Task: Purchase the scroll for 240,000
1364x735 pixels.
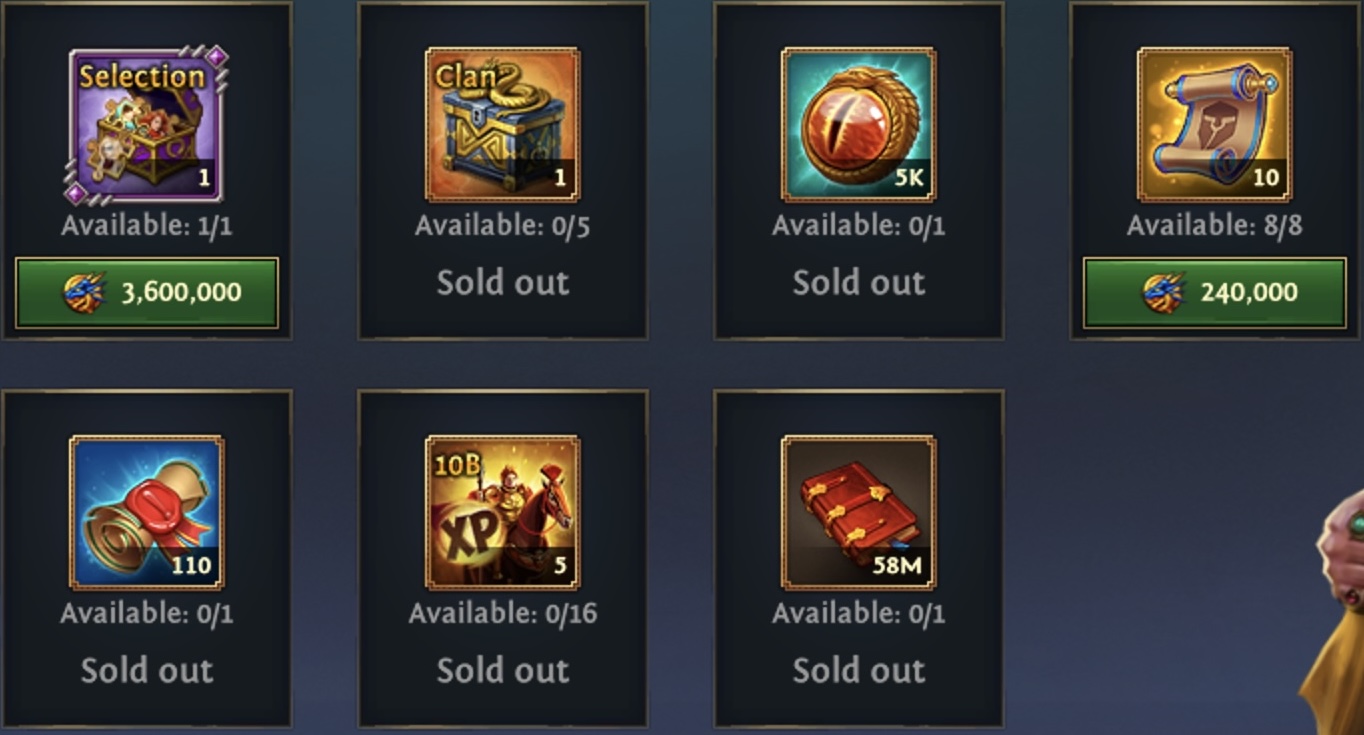Action: [x=1215, y=292]
